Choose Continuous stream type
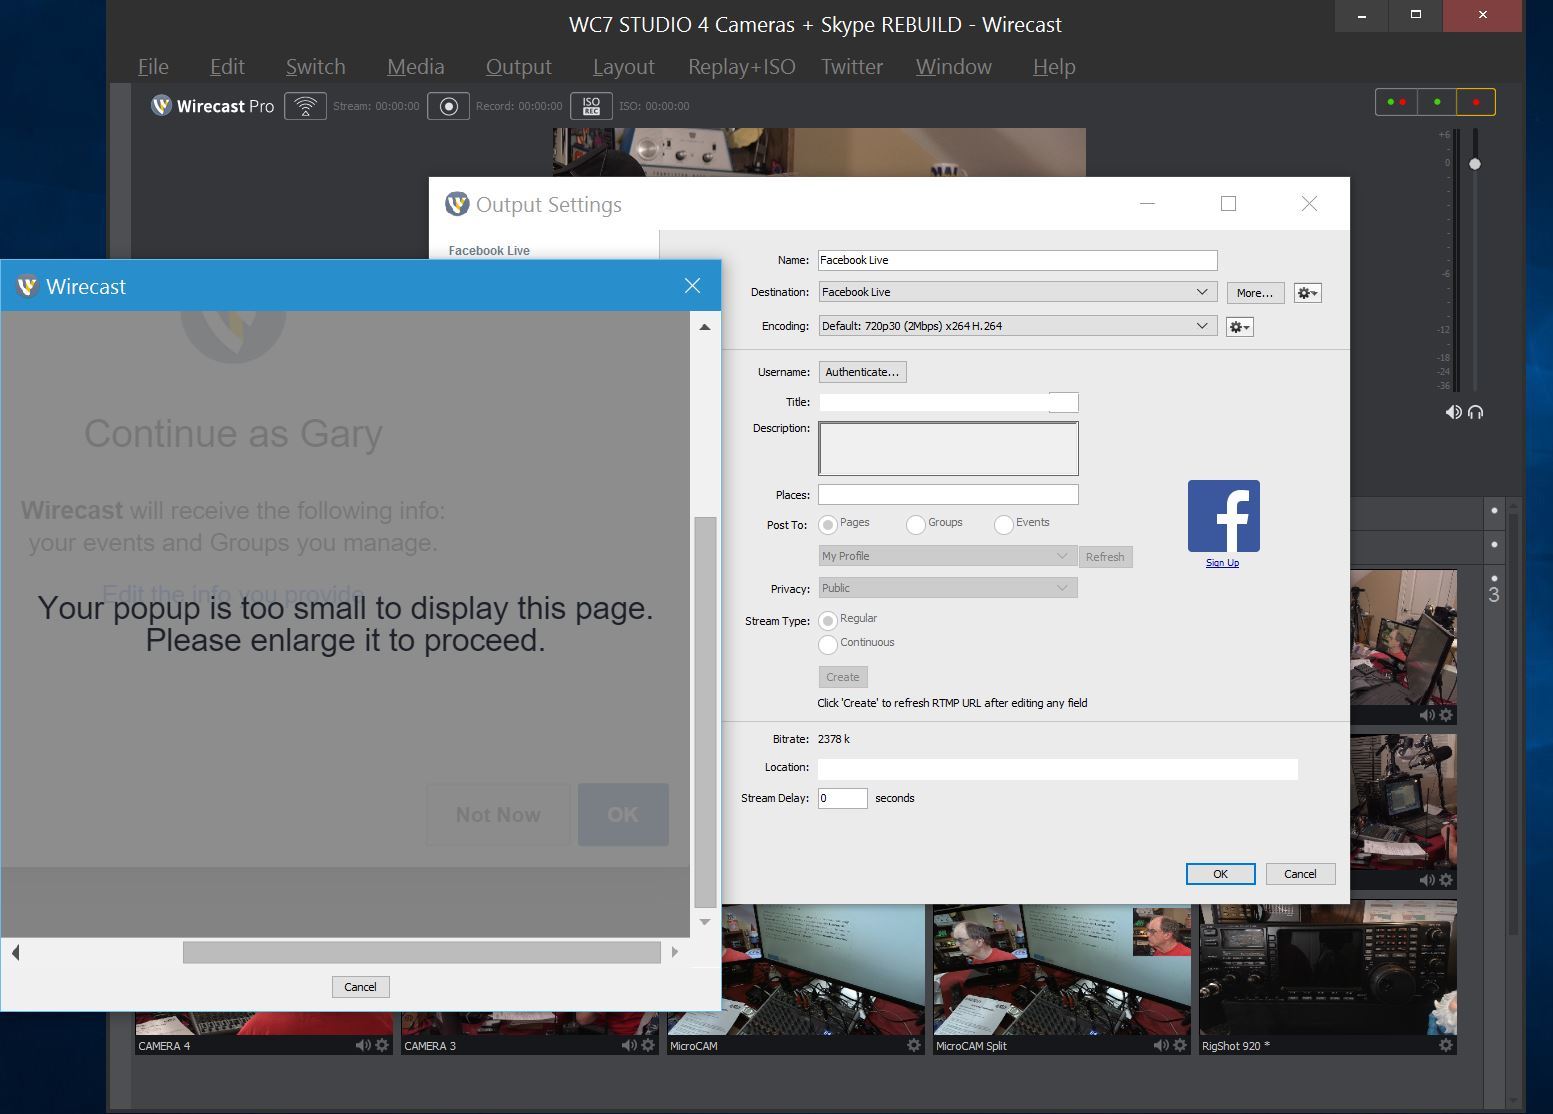The image size is (1553, 1114). tap(828, 644)
